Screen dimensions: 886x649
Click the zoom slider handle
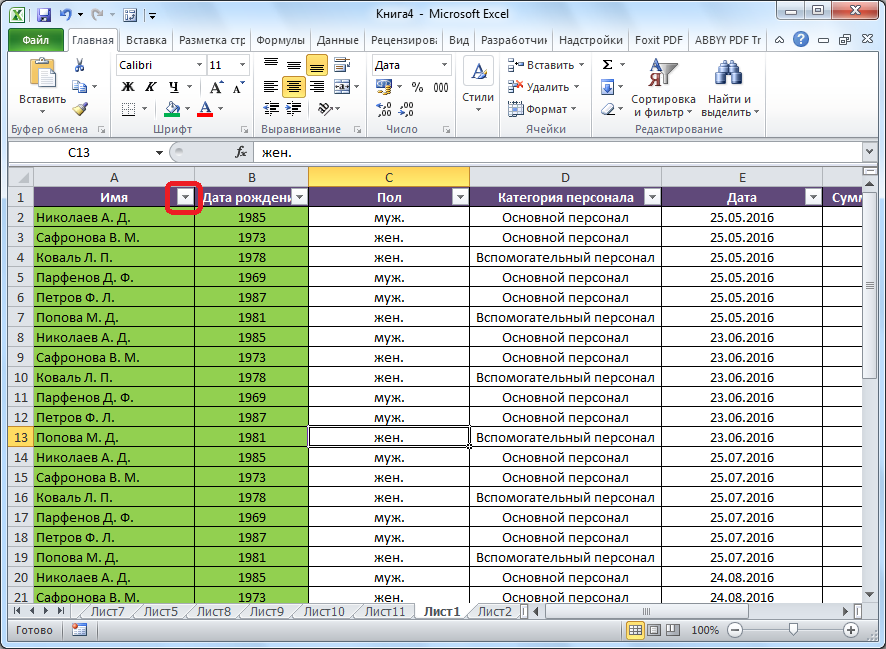[x=793, y=630]
